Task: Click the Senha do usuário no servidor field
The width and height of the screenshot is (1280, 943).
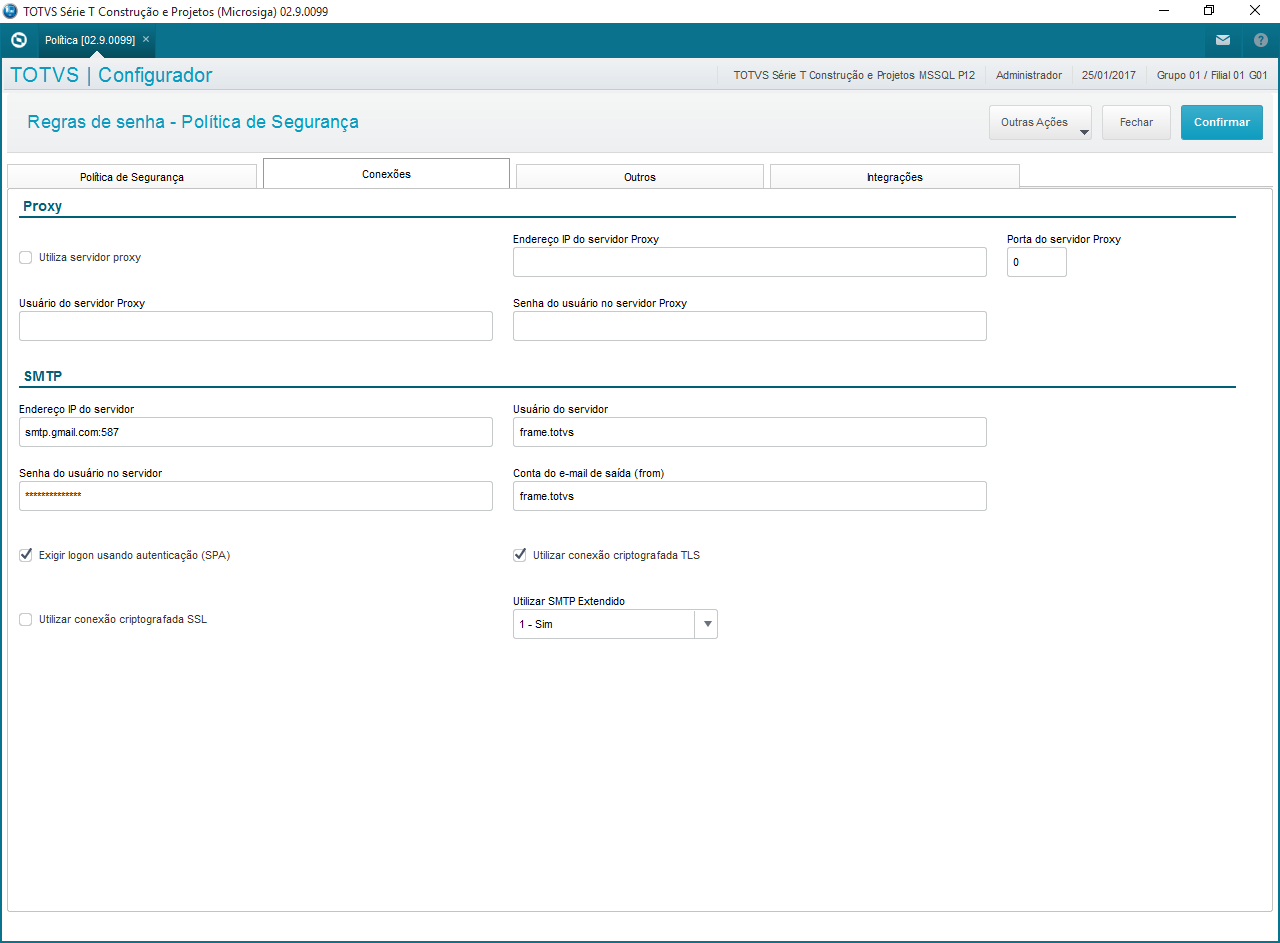Action: 256,496
